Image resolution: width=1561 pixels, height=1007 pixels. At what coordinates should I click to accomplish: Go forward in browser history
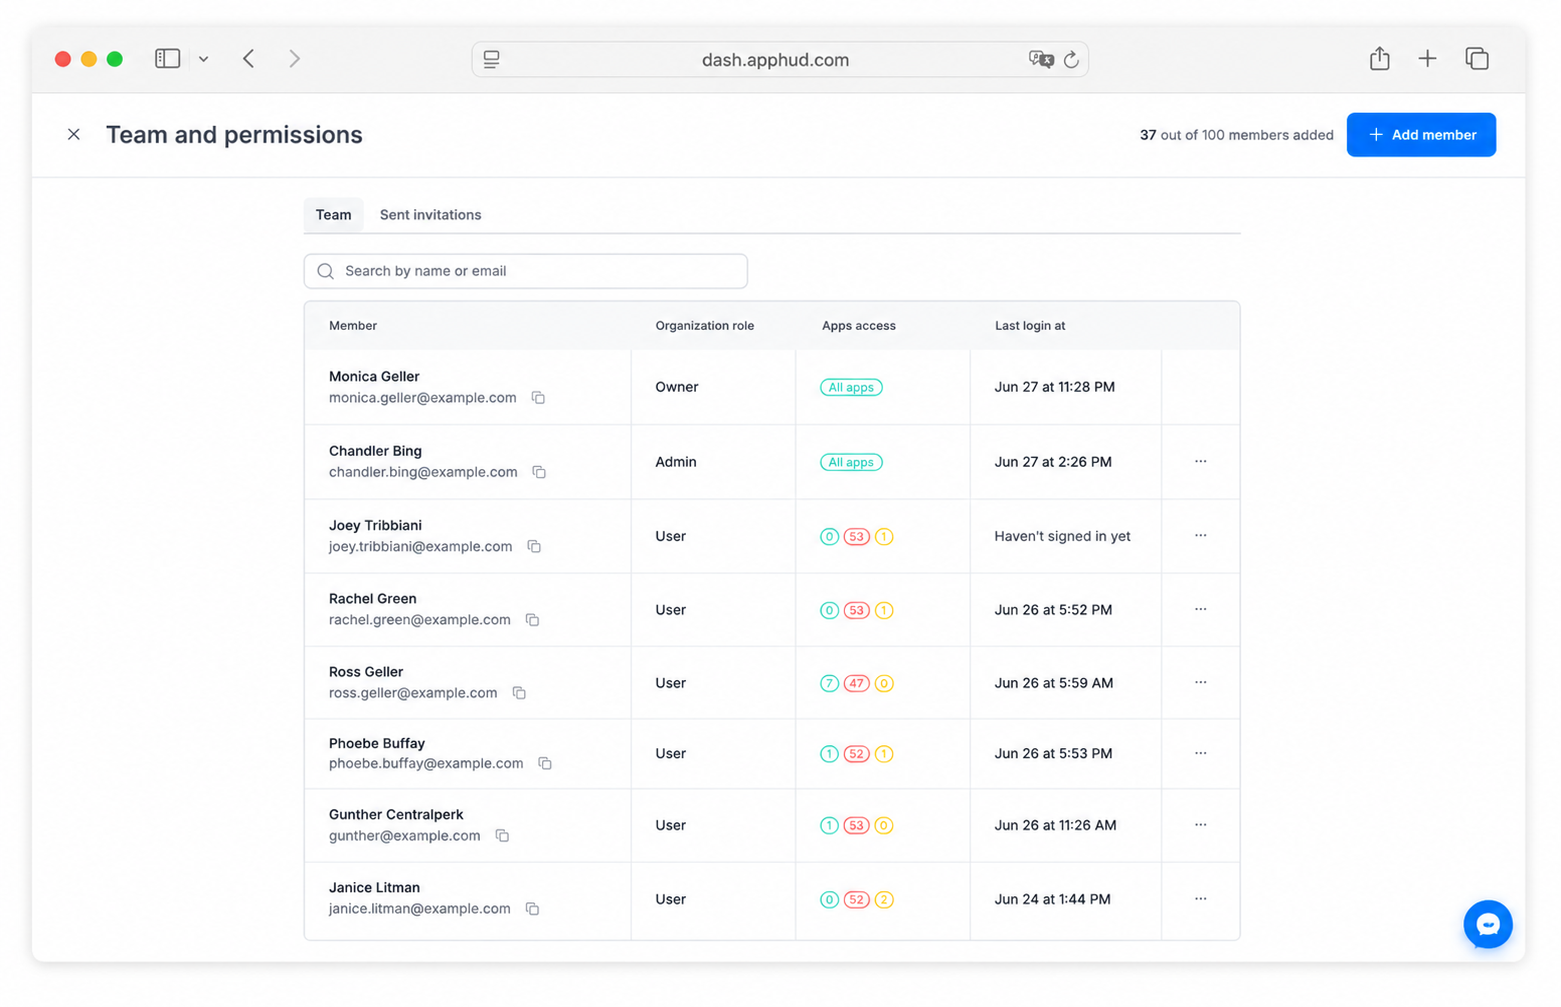tap(294, 59)
